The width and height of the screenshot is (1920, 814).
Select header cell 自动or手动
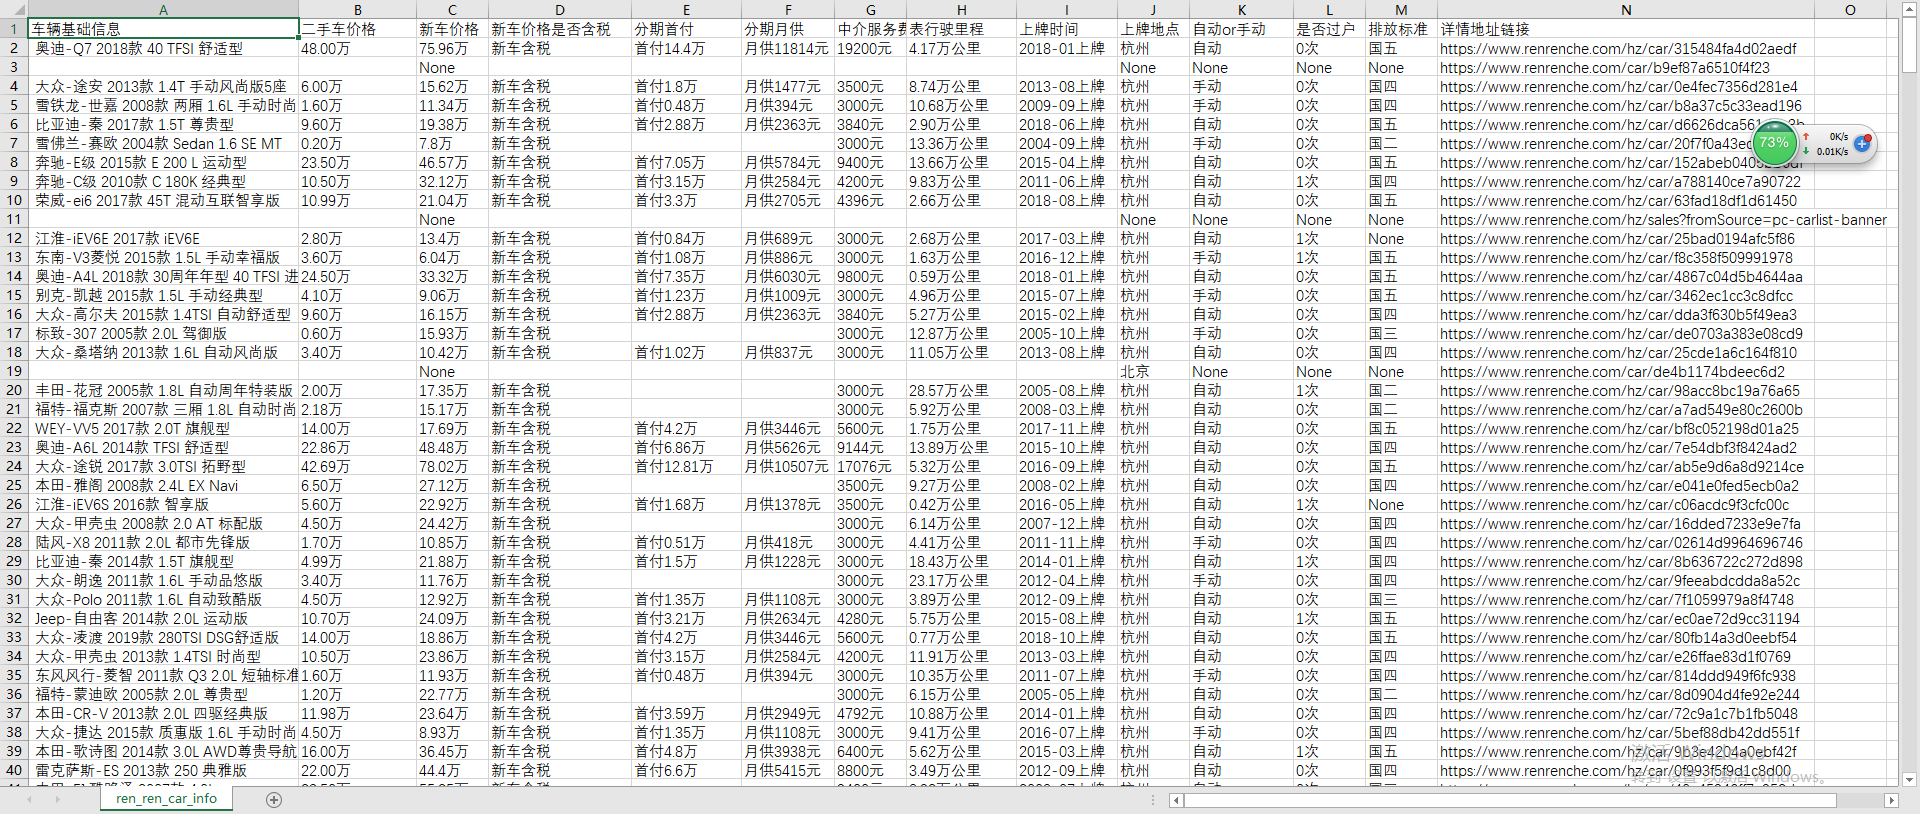[x=1241, y=29]
